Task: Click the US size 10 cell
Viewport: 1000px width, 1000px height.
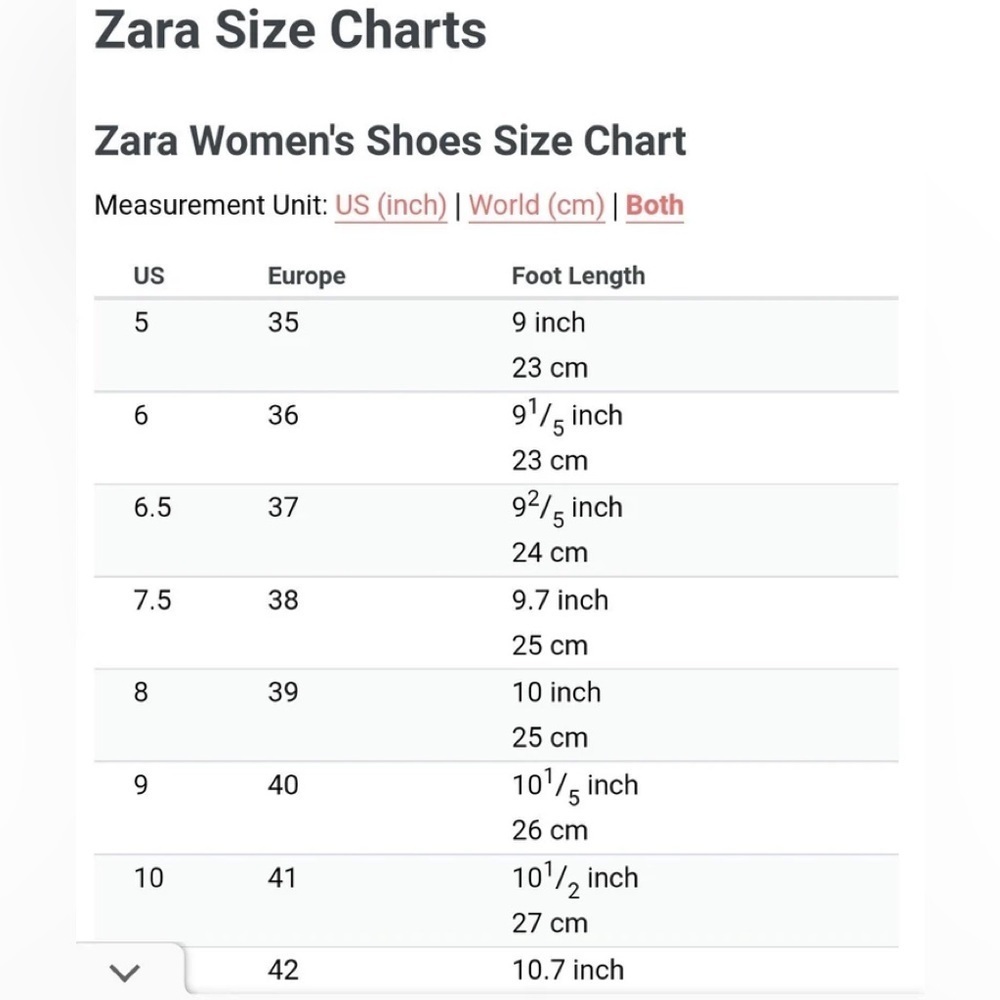Action: coord(149,878)
